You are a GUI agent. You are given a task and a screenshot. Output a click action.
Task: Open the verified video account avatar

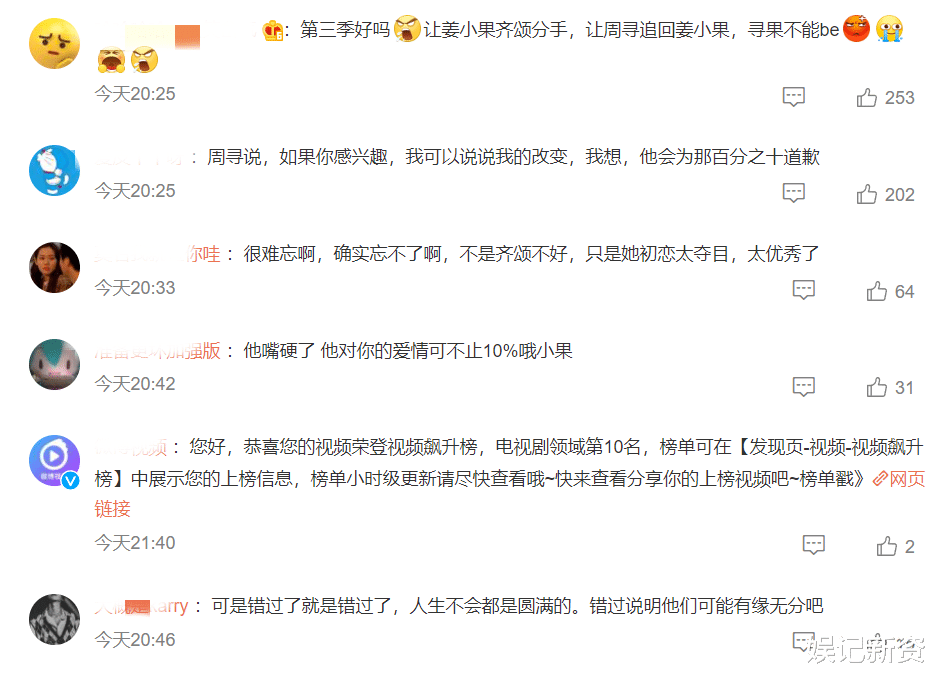55,461
